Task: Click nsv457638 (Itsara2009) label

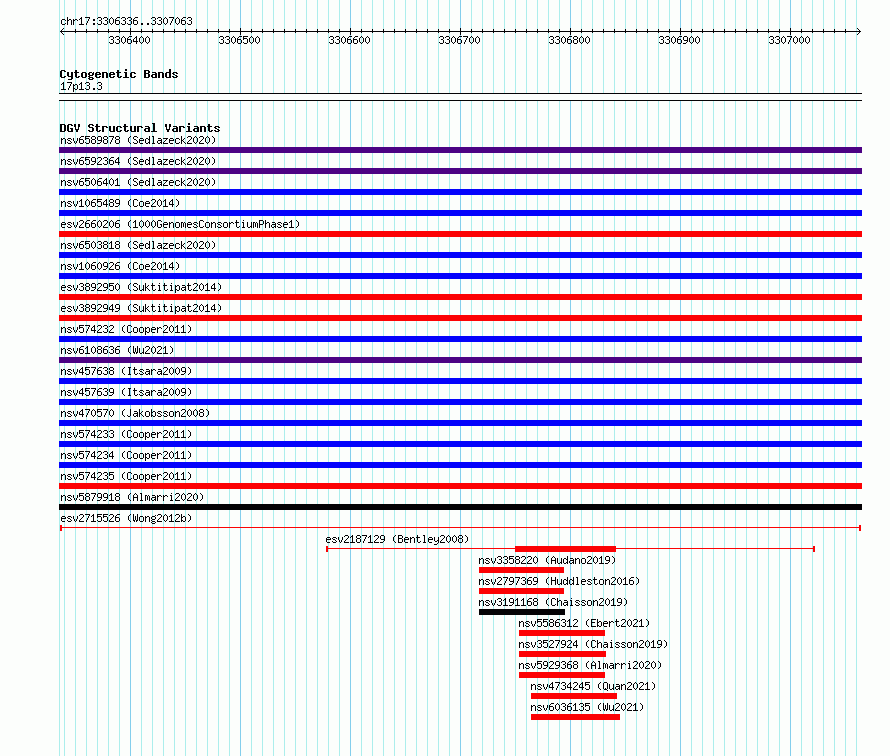Action: pos(126,371)
